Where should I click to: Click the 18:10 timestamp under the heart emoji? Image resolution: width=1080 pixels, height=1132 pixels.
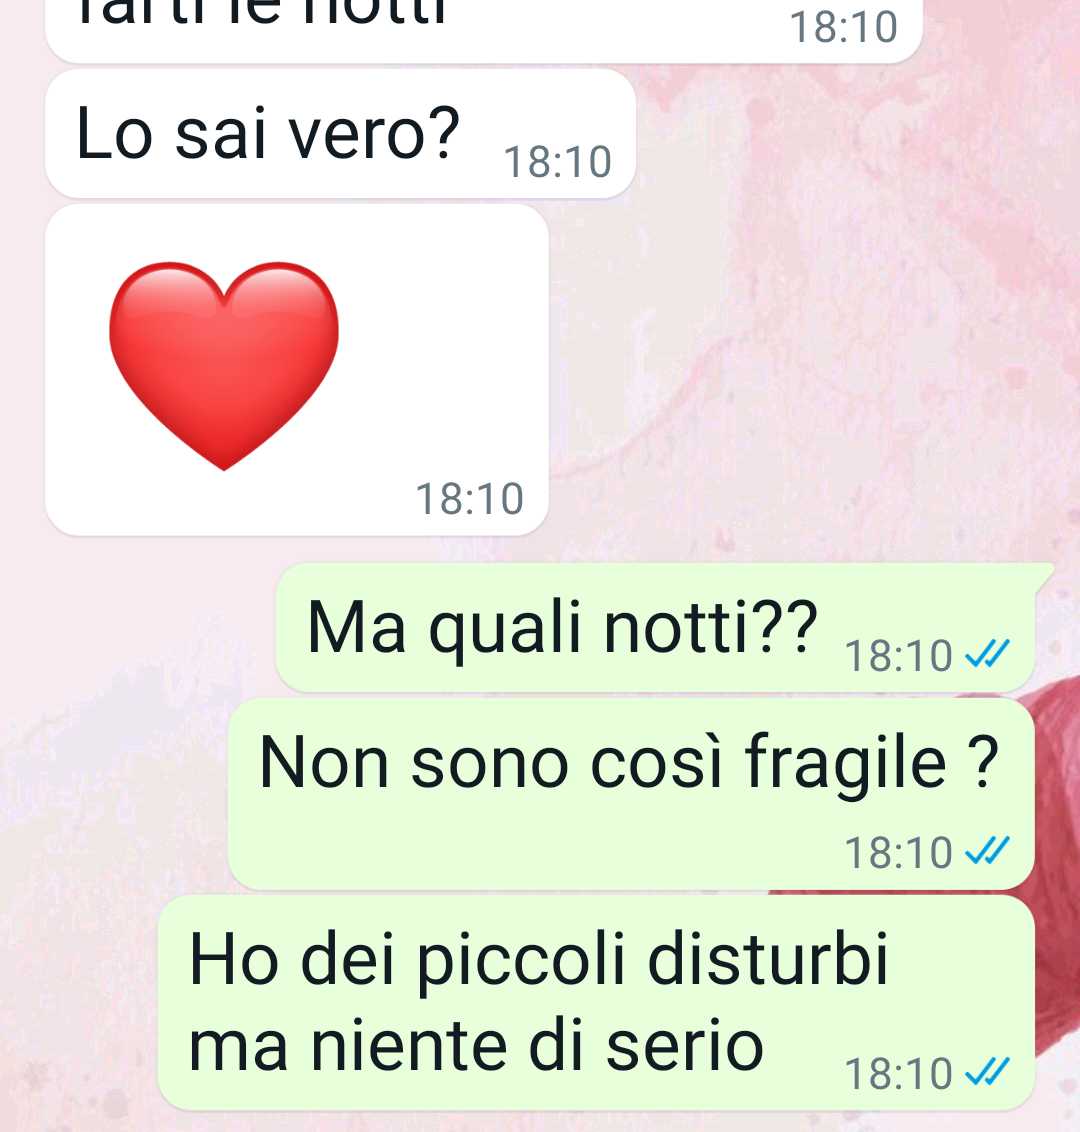click(469, 499)
